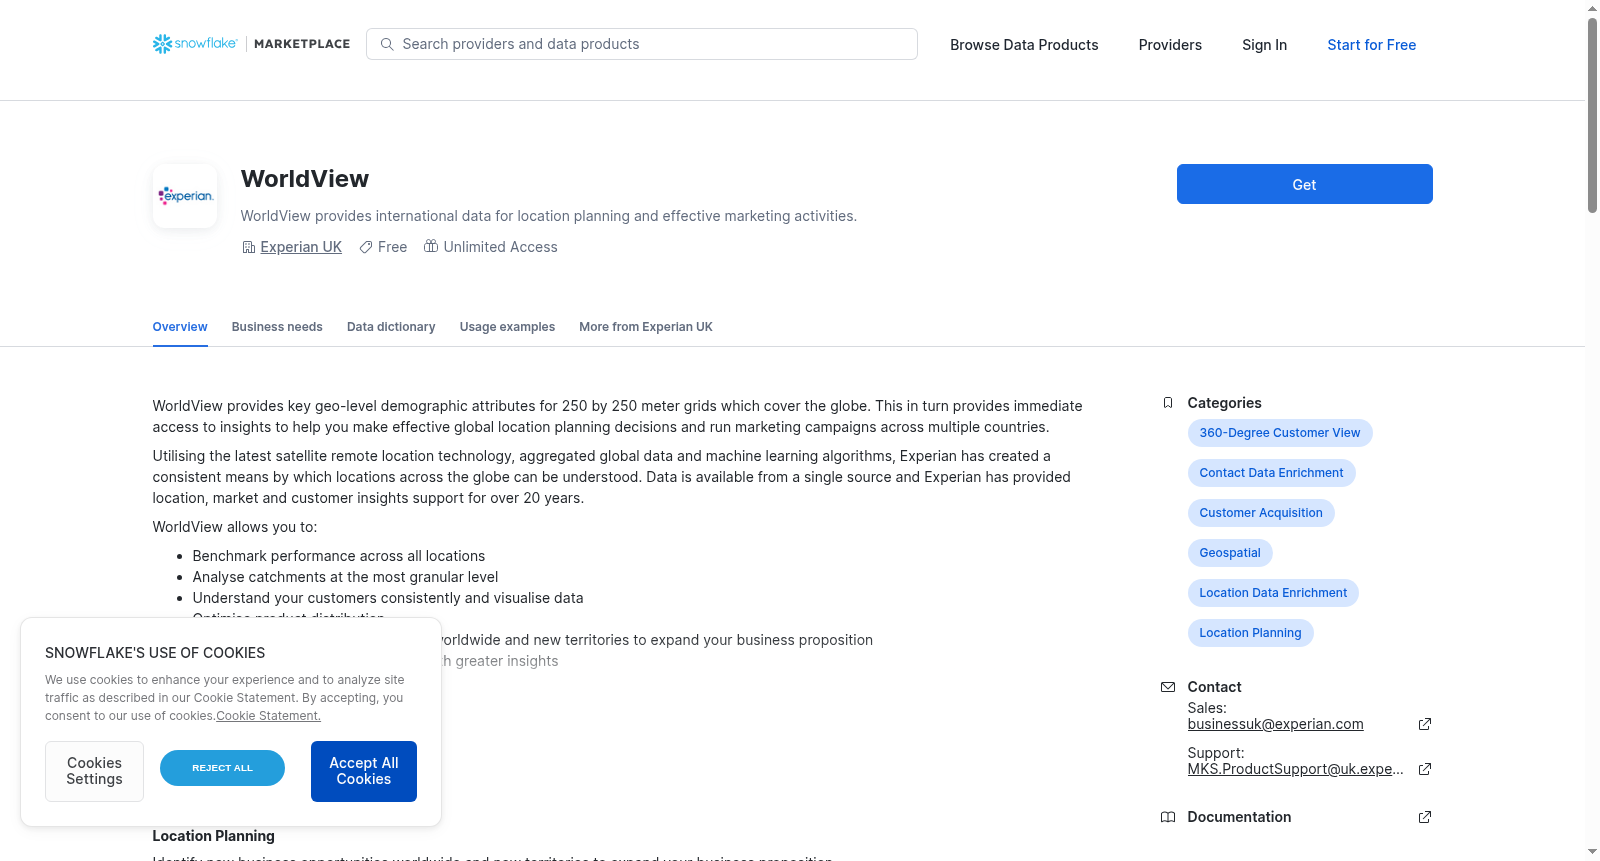This screenshot has height=861, width=1600.
Task: Open the Business needs tab
Action: click(x=277, y=327)
